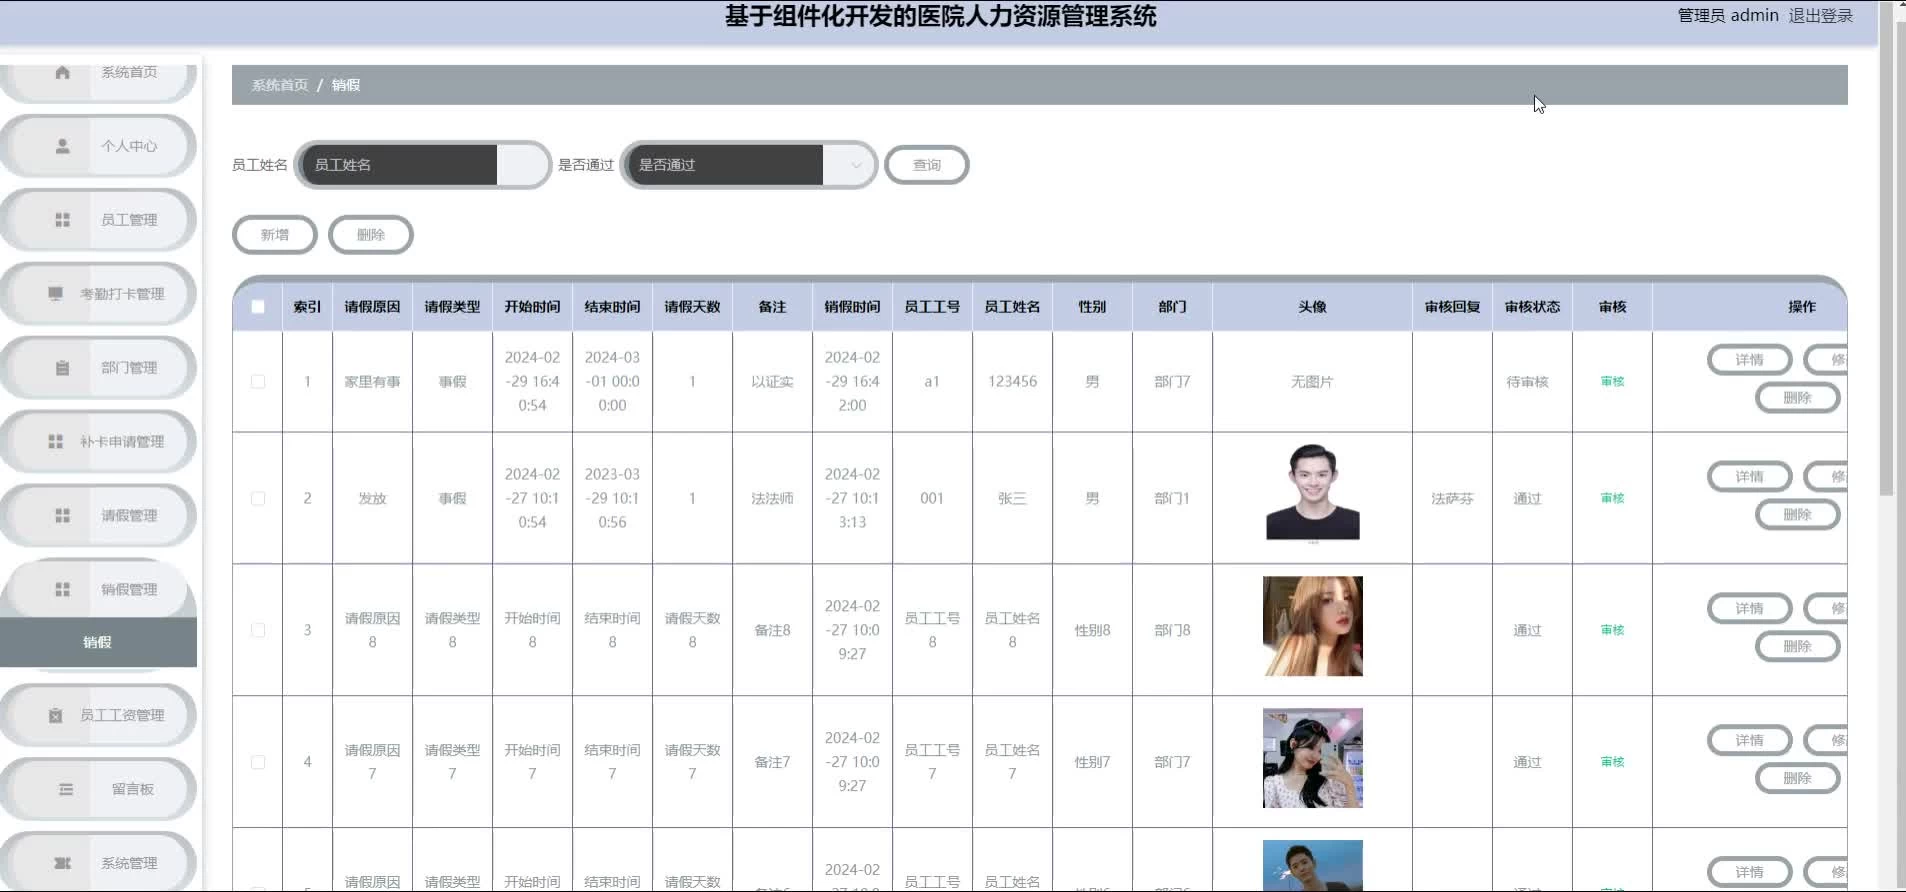Viewport: 1906px width, 892px height.
Task: Click the 以证实 remark cell
Action: 772,382
